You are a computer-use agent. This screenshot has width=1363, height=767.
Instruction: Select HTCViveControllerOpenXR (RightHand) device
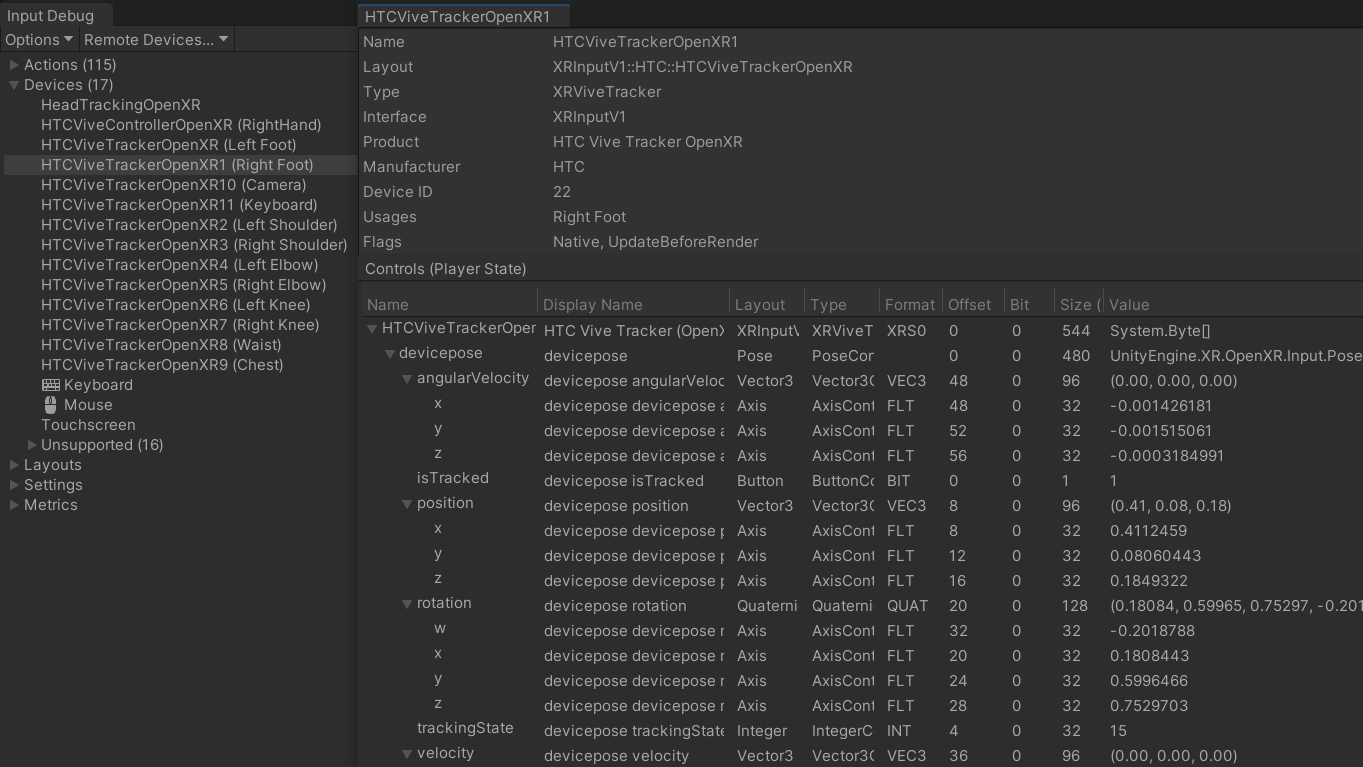pos(181,125)
